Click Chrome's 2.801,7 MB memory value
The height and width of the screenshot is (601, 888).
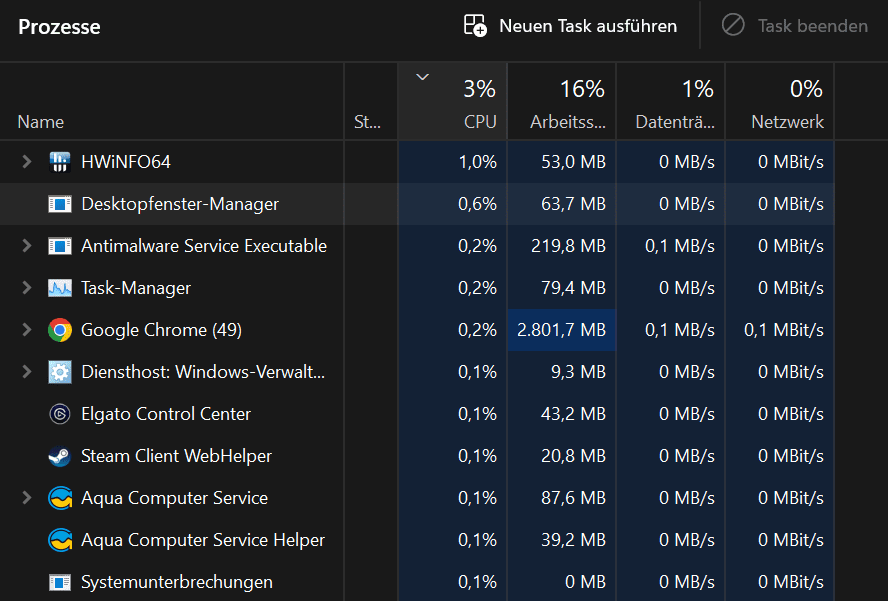pos(561,330)
